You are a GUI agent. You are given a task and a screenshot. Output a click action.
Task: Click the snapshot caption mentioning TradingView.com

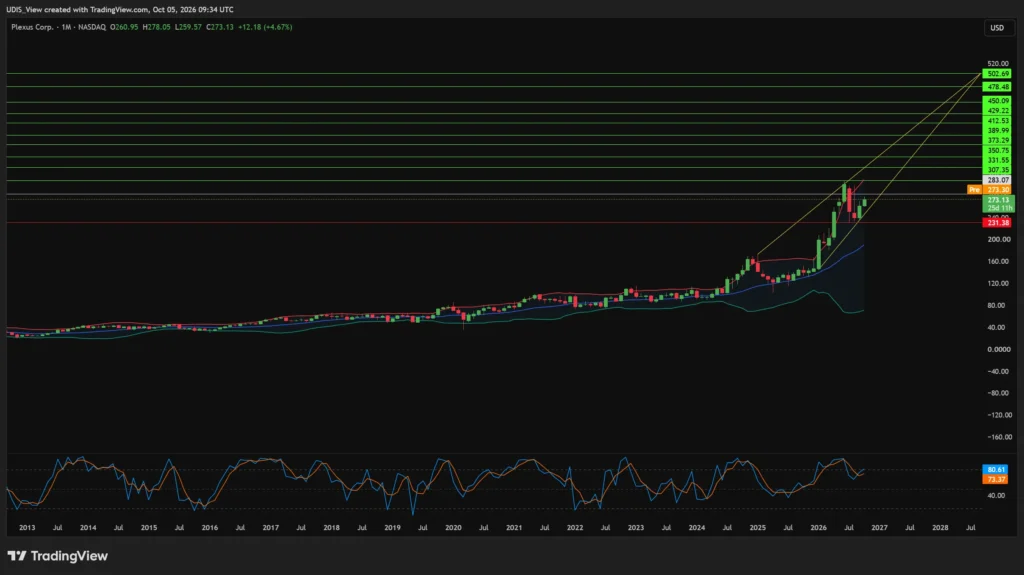[x=120, y=10]
